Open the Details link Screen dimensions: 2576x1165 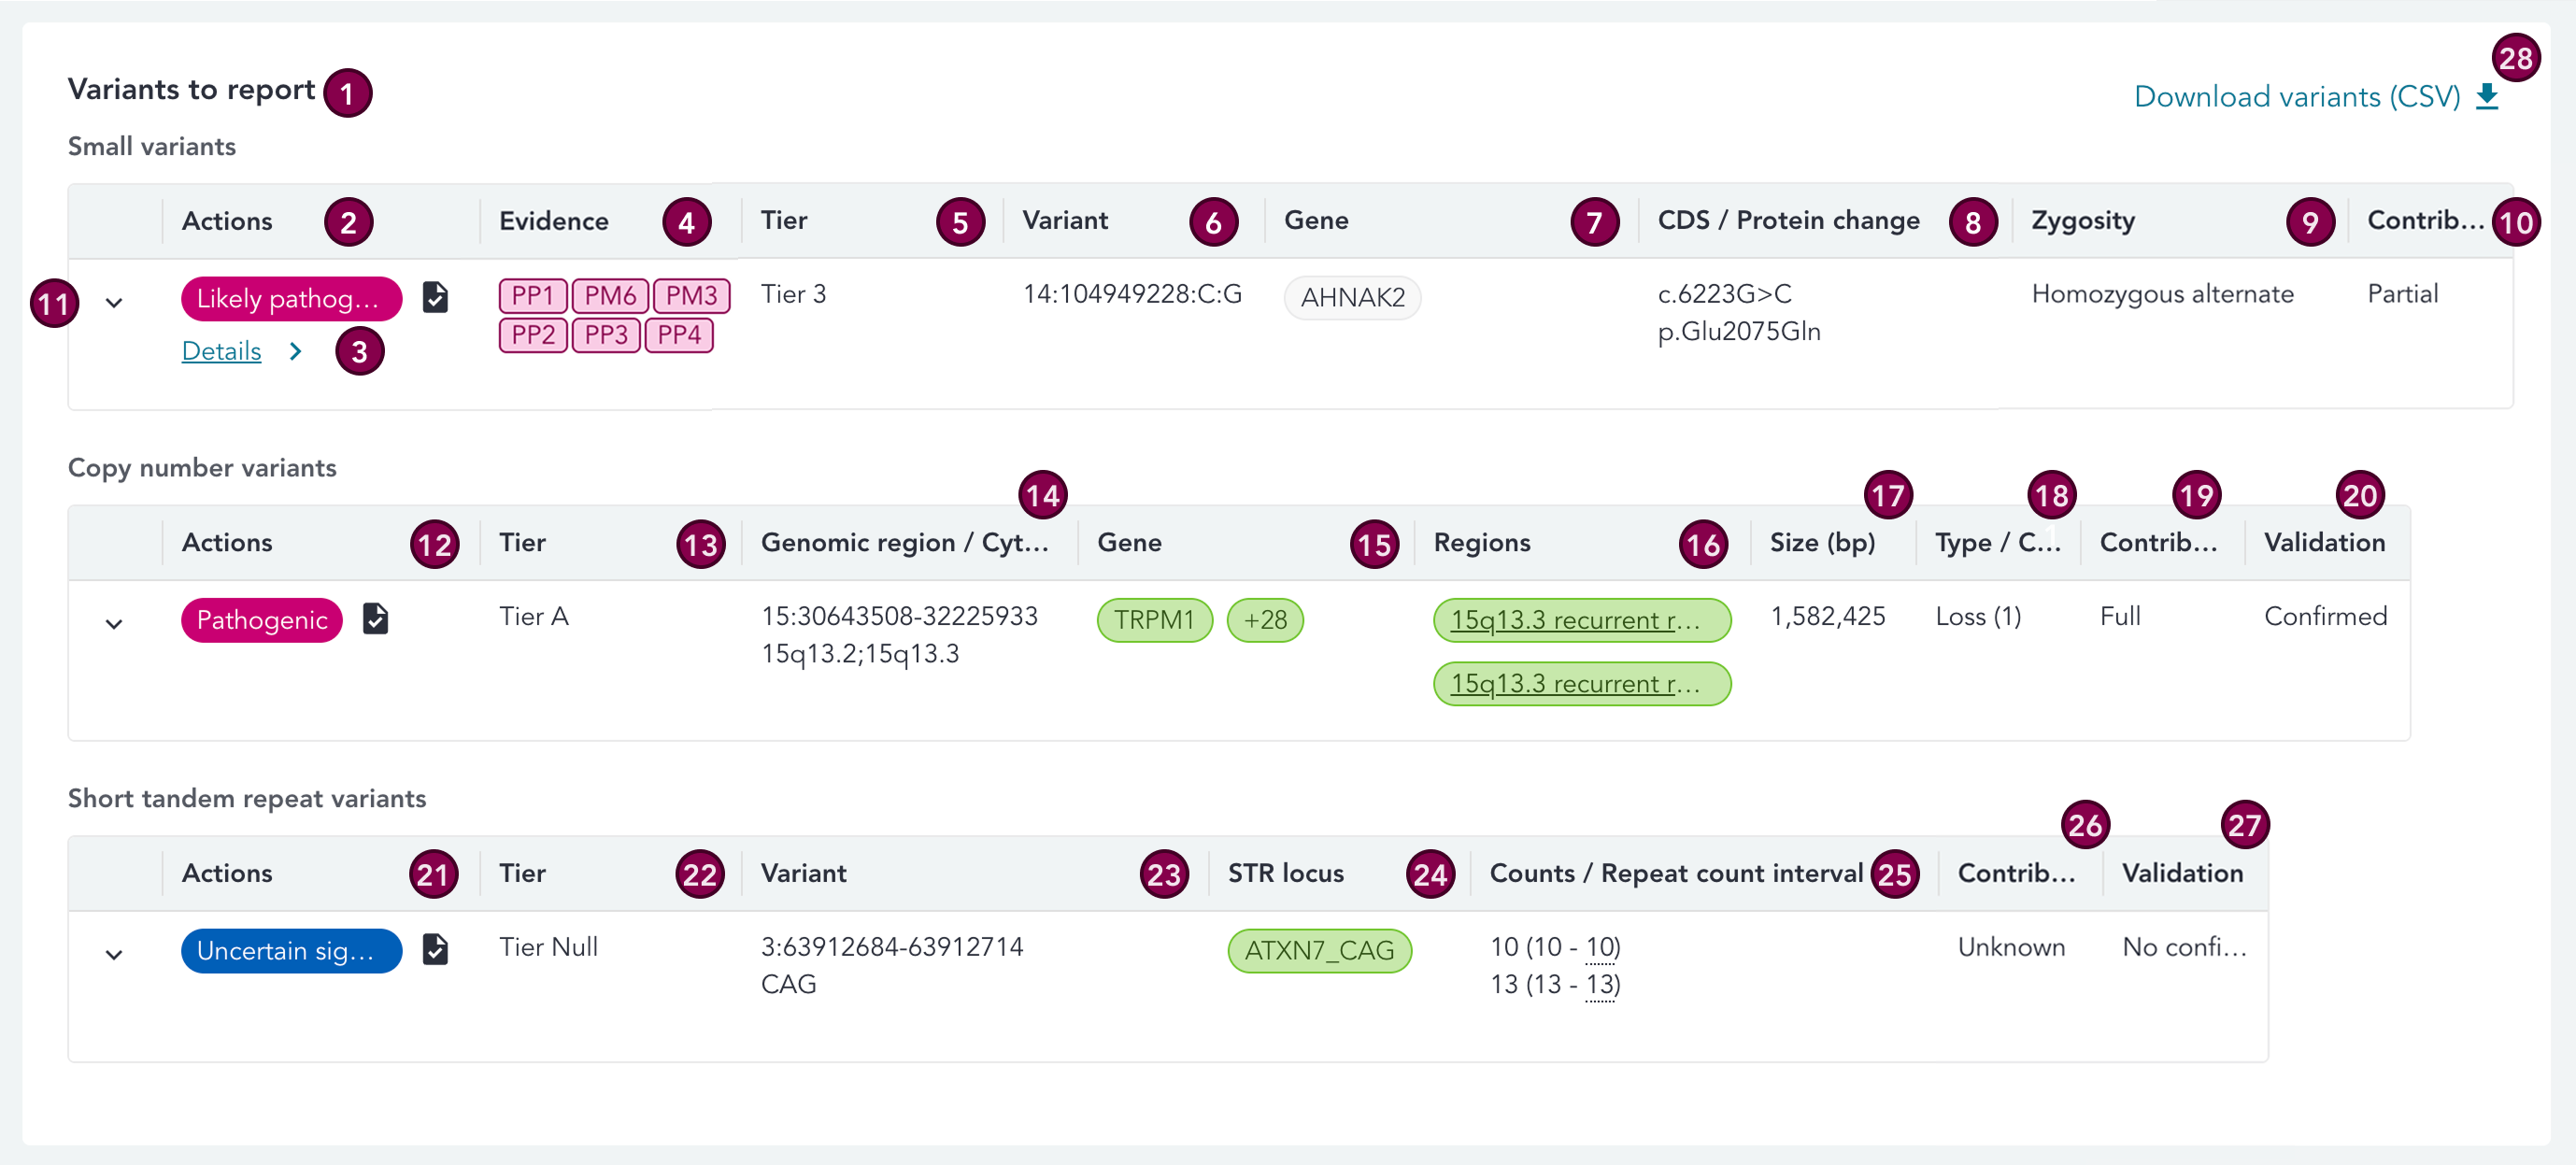(221, 351)
